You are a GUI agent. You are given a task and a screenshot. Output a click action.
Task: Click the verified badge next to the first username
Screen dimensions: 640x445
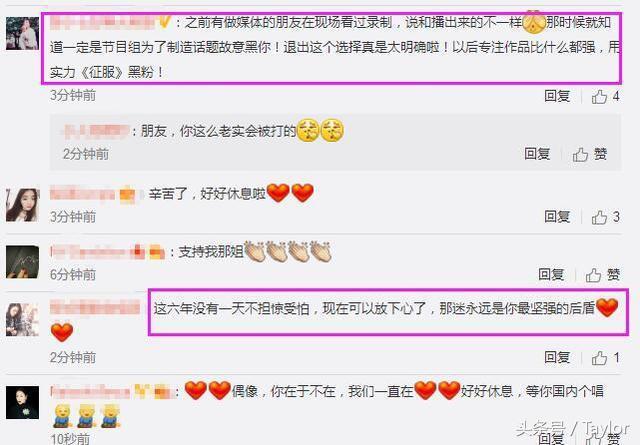click(x=164, y=22)
